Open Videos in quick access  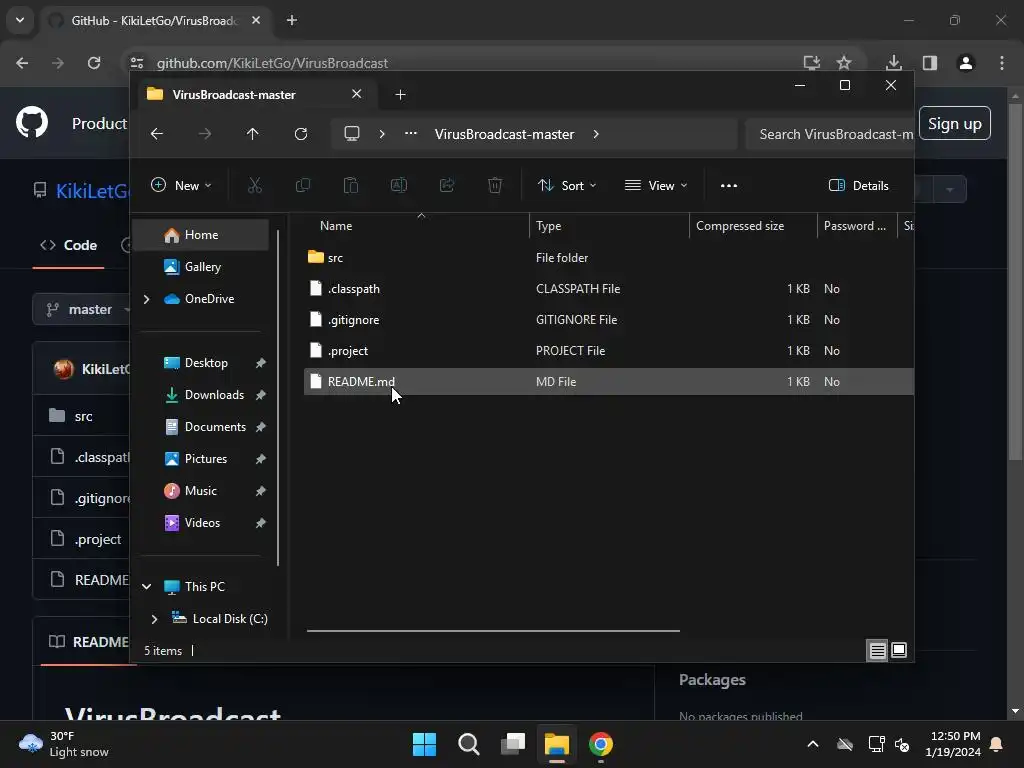pos(201,522)
